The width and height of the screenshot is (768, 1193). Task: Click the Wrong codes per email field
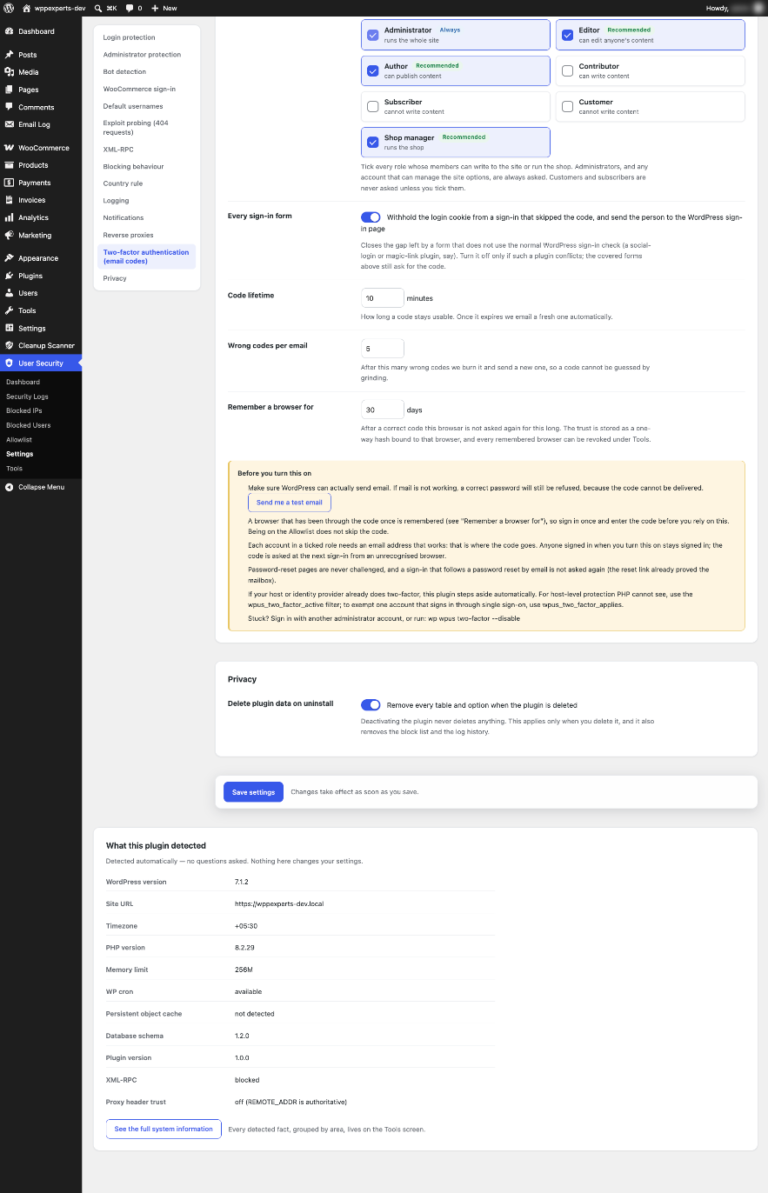coord(382,348)
